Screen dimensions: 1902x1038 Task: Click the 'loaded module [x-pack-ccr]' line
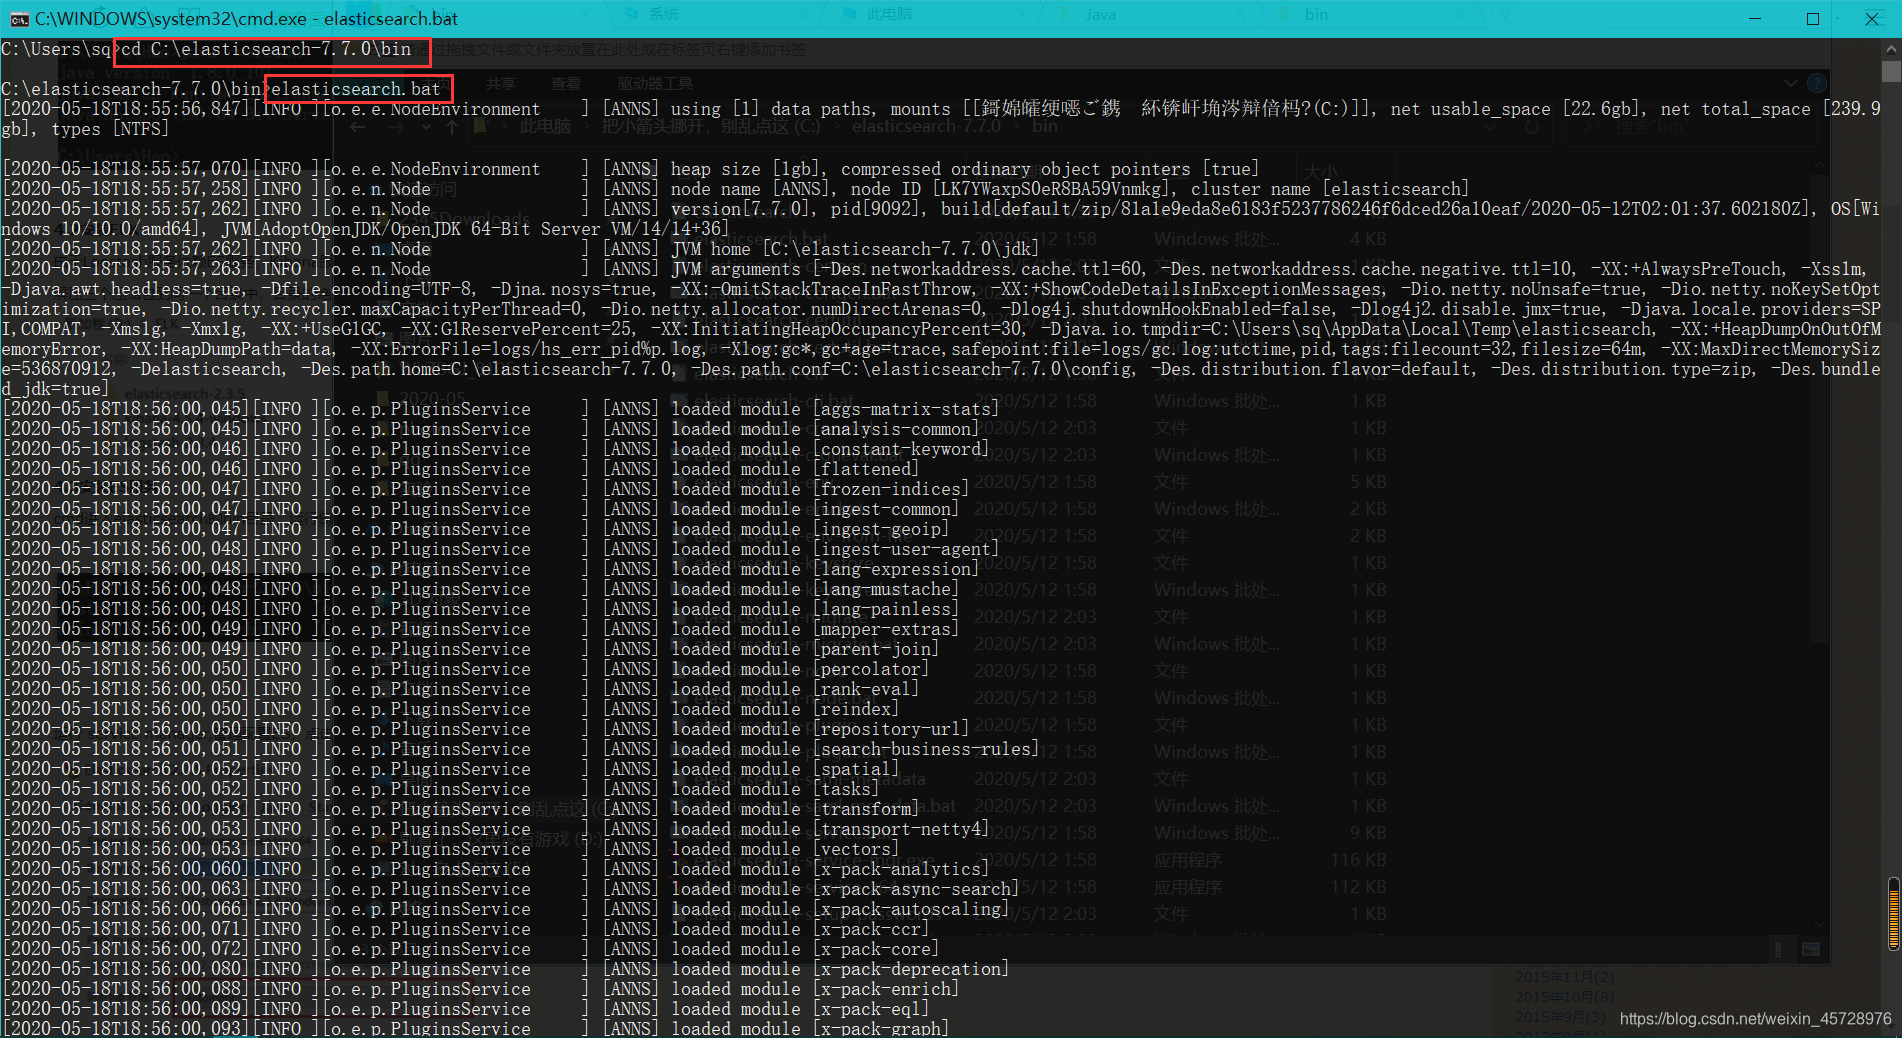tap(800, 929)
